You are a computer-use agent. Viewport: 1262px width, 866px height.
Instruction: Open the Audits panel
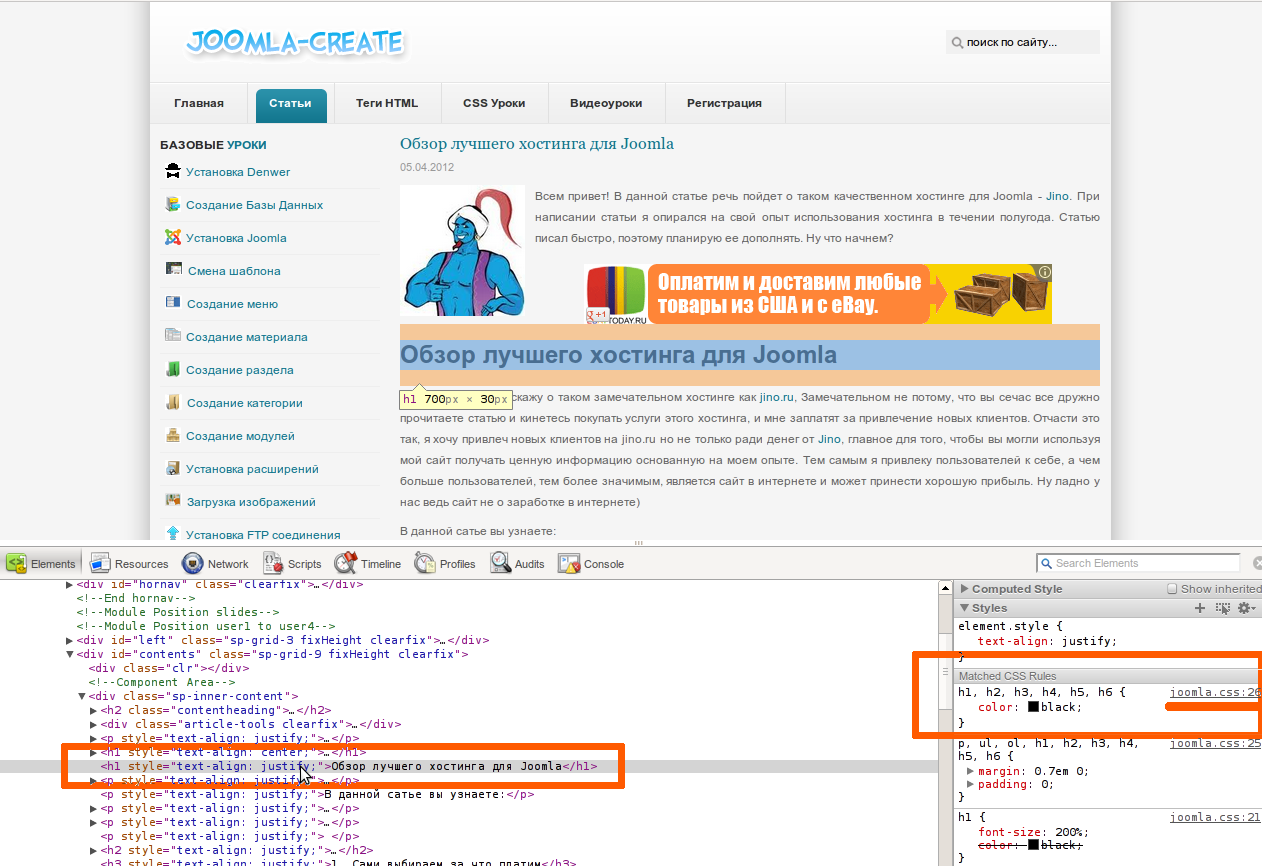pyautogui.click(x=518, y=564)
